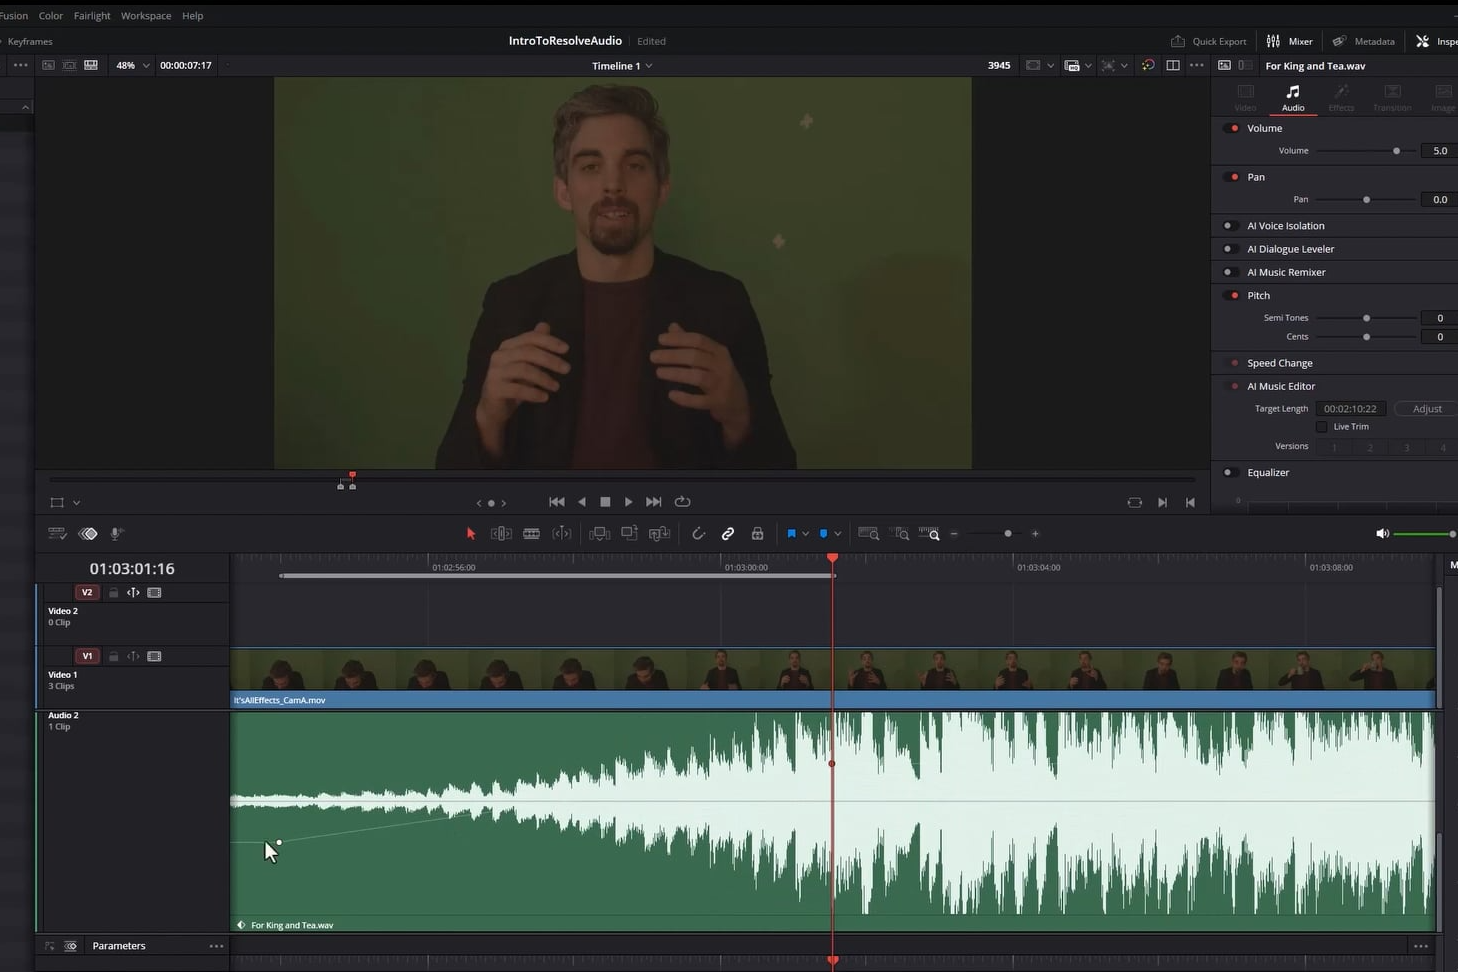Enable AI Voice Isolation toggle
The width and height of the screenshot is (1458, 972).
pyautogui.click(x=1230, y=226)
